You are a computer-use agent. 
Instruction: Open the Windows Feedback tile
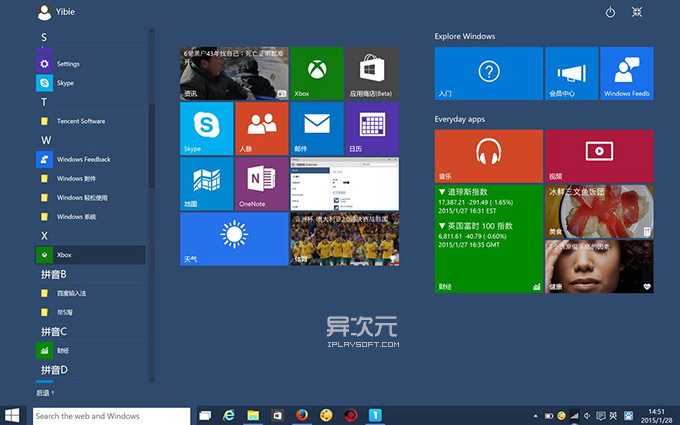tap(627, 73)
